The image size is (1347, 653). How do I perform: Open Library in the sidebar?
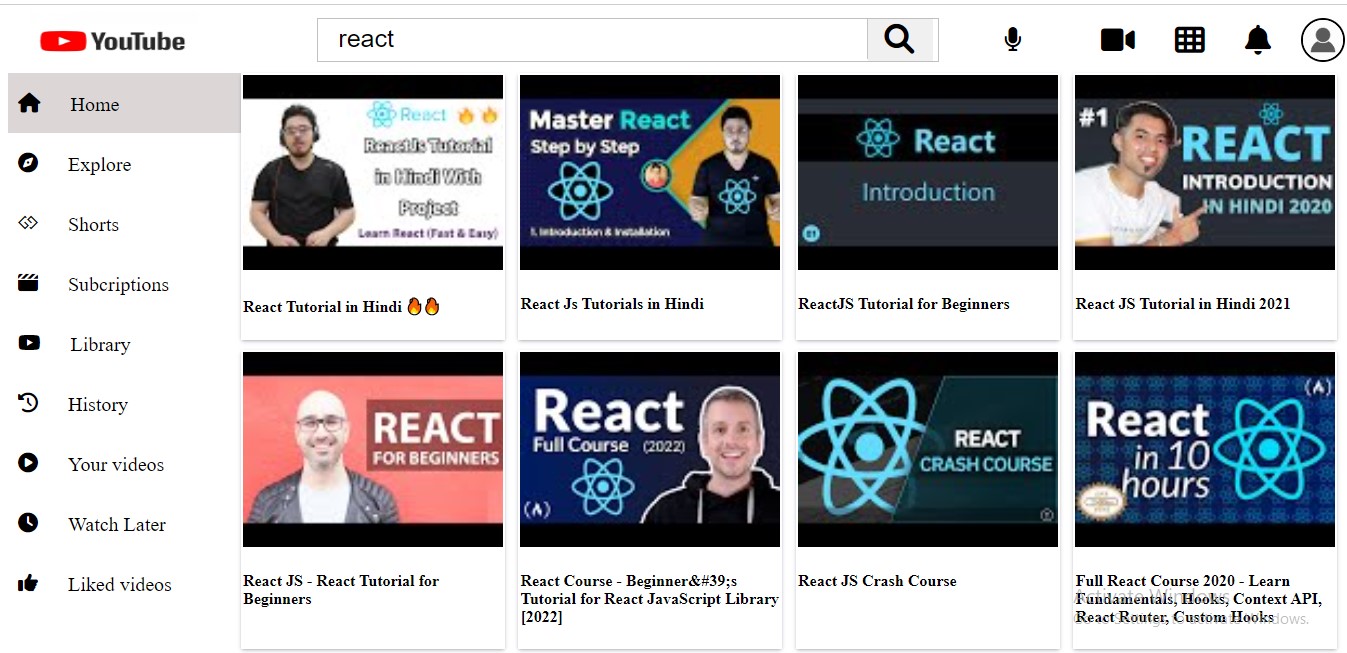tap(100, 345)
